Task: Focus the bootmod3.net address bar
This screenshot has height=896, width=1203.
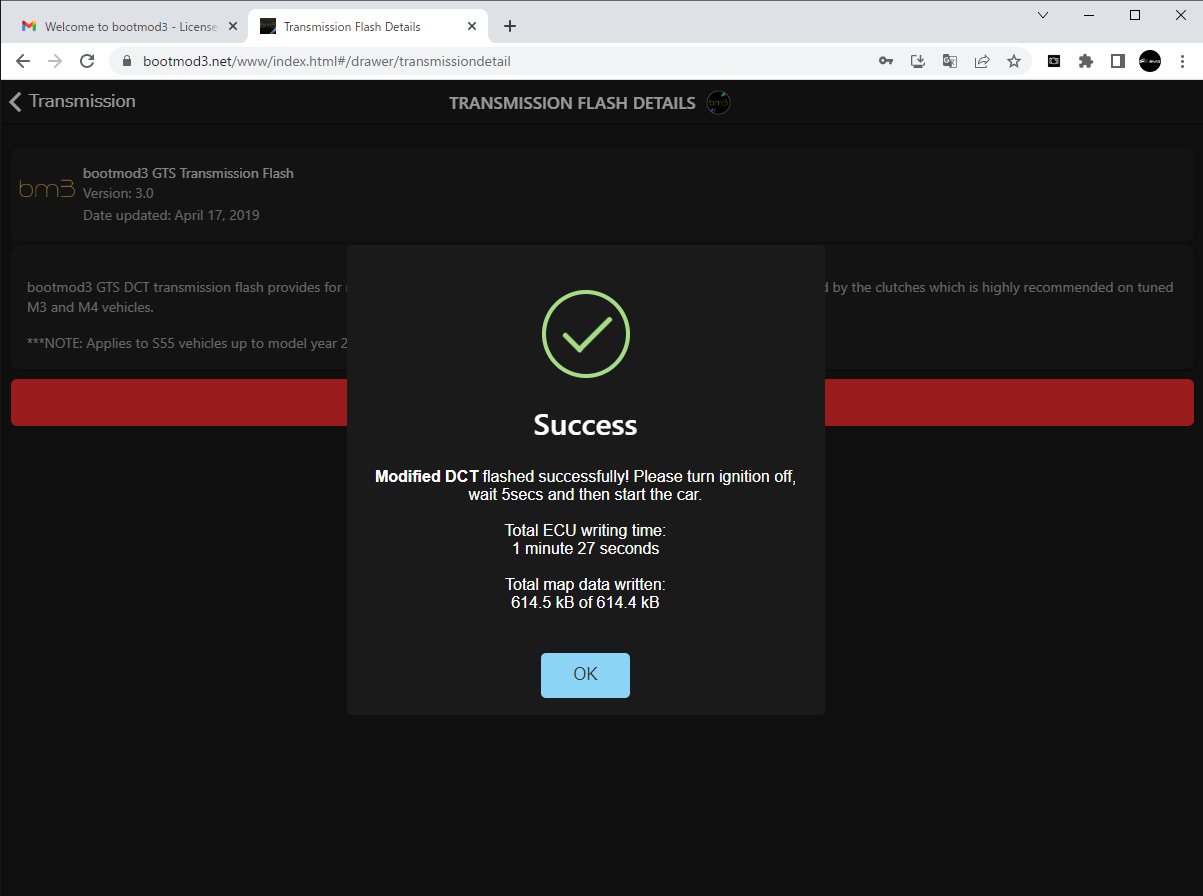Action: pos(500,61)
